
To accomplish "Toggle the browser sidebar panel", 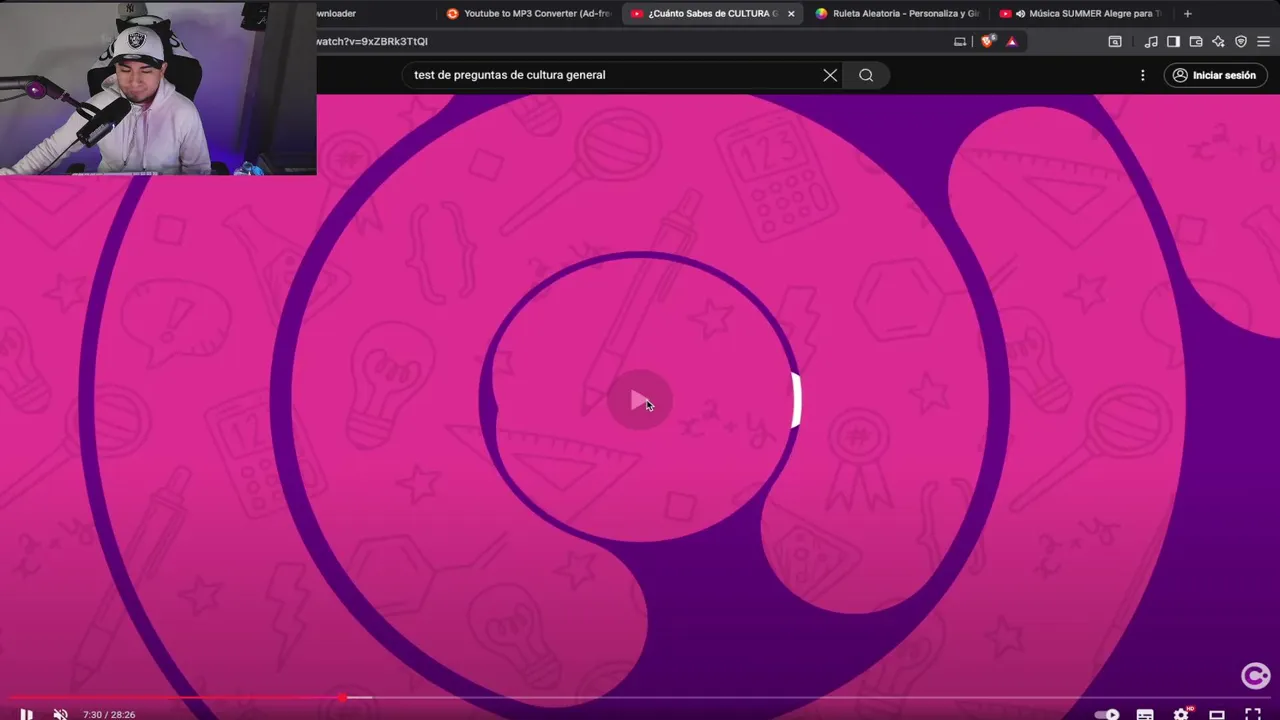I will pyautogui.click(x=1173, y=41).
